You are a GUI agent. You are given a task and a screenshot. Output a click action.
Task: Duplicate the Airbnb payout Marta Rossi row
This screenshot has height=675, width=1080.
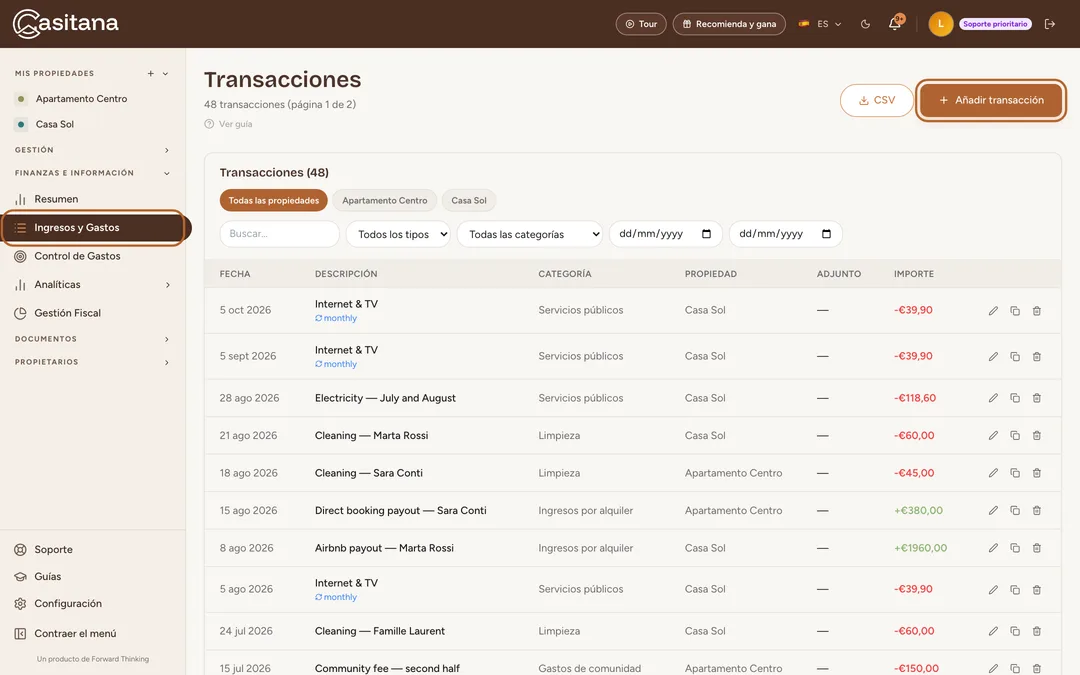click(x=1015, y=548)
